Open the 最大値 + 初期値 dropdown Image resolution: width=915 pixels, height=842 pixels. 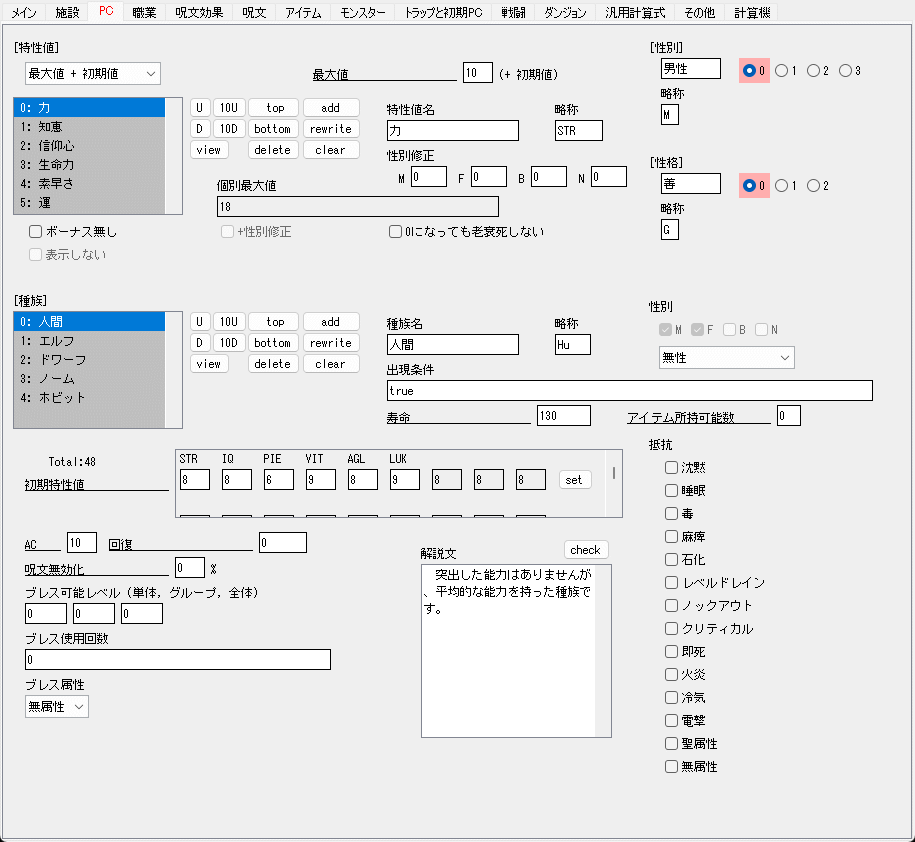tap(93, 74)
